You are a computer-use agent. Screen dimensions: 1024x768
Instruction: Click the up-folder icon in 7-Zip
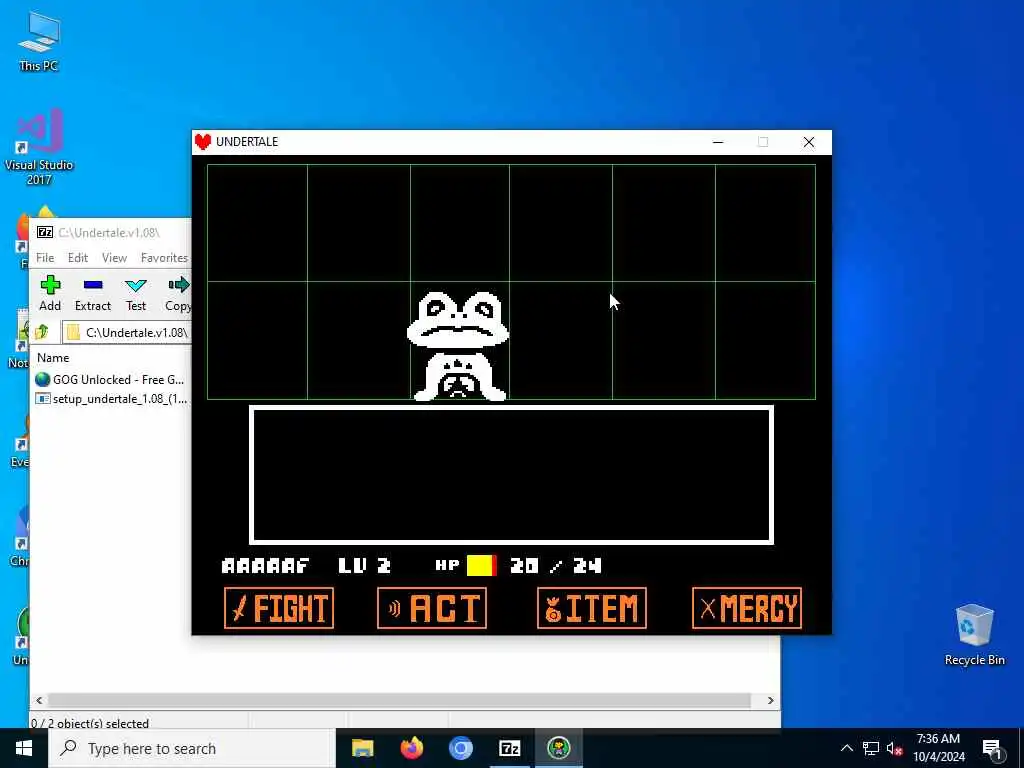point(42,332)
